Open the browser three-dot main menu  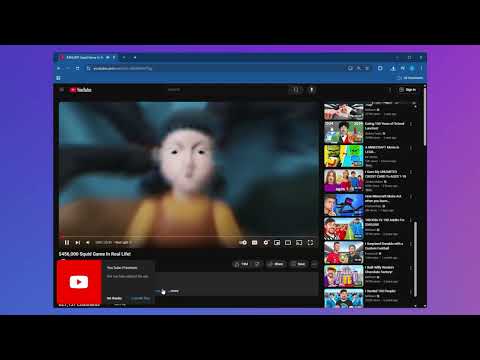421,68
